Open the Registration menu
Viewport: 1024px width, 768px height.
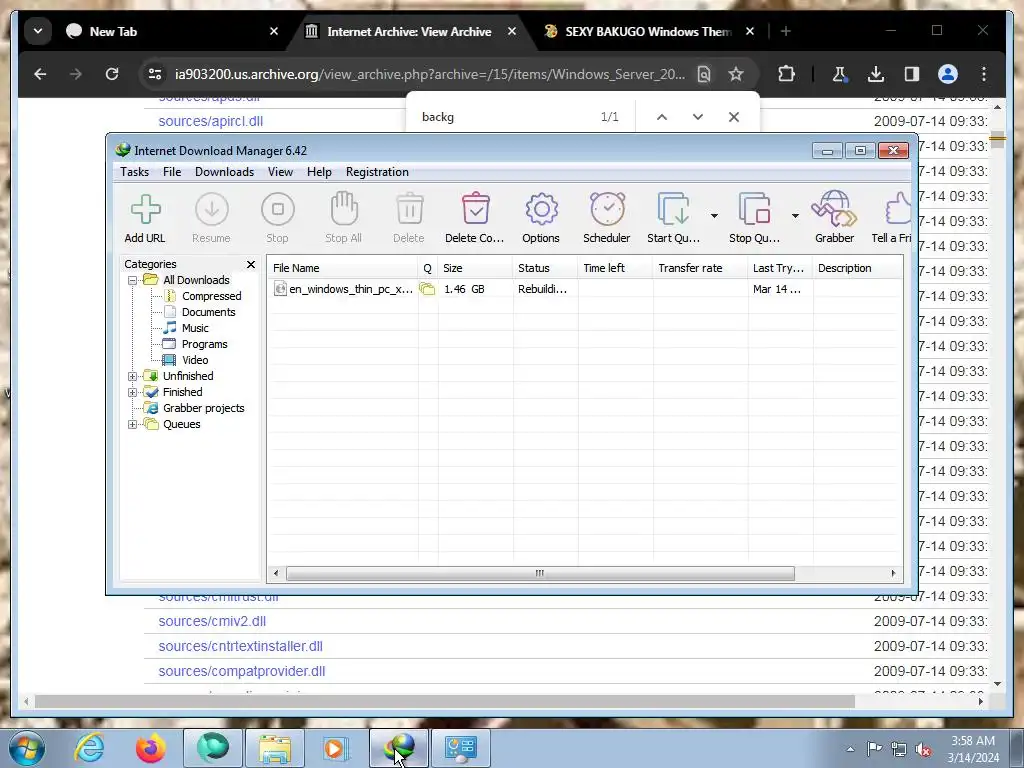377,172
